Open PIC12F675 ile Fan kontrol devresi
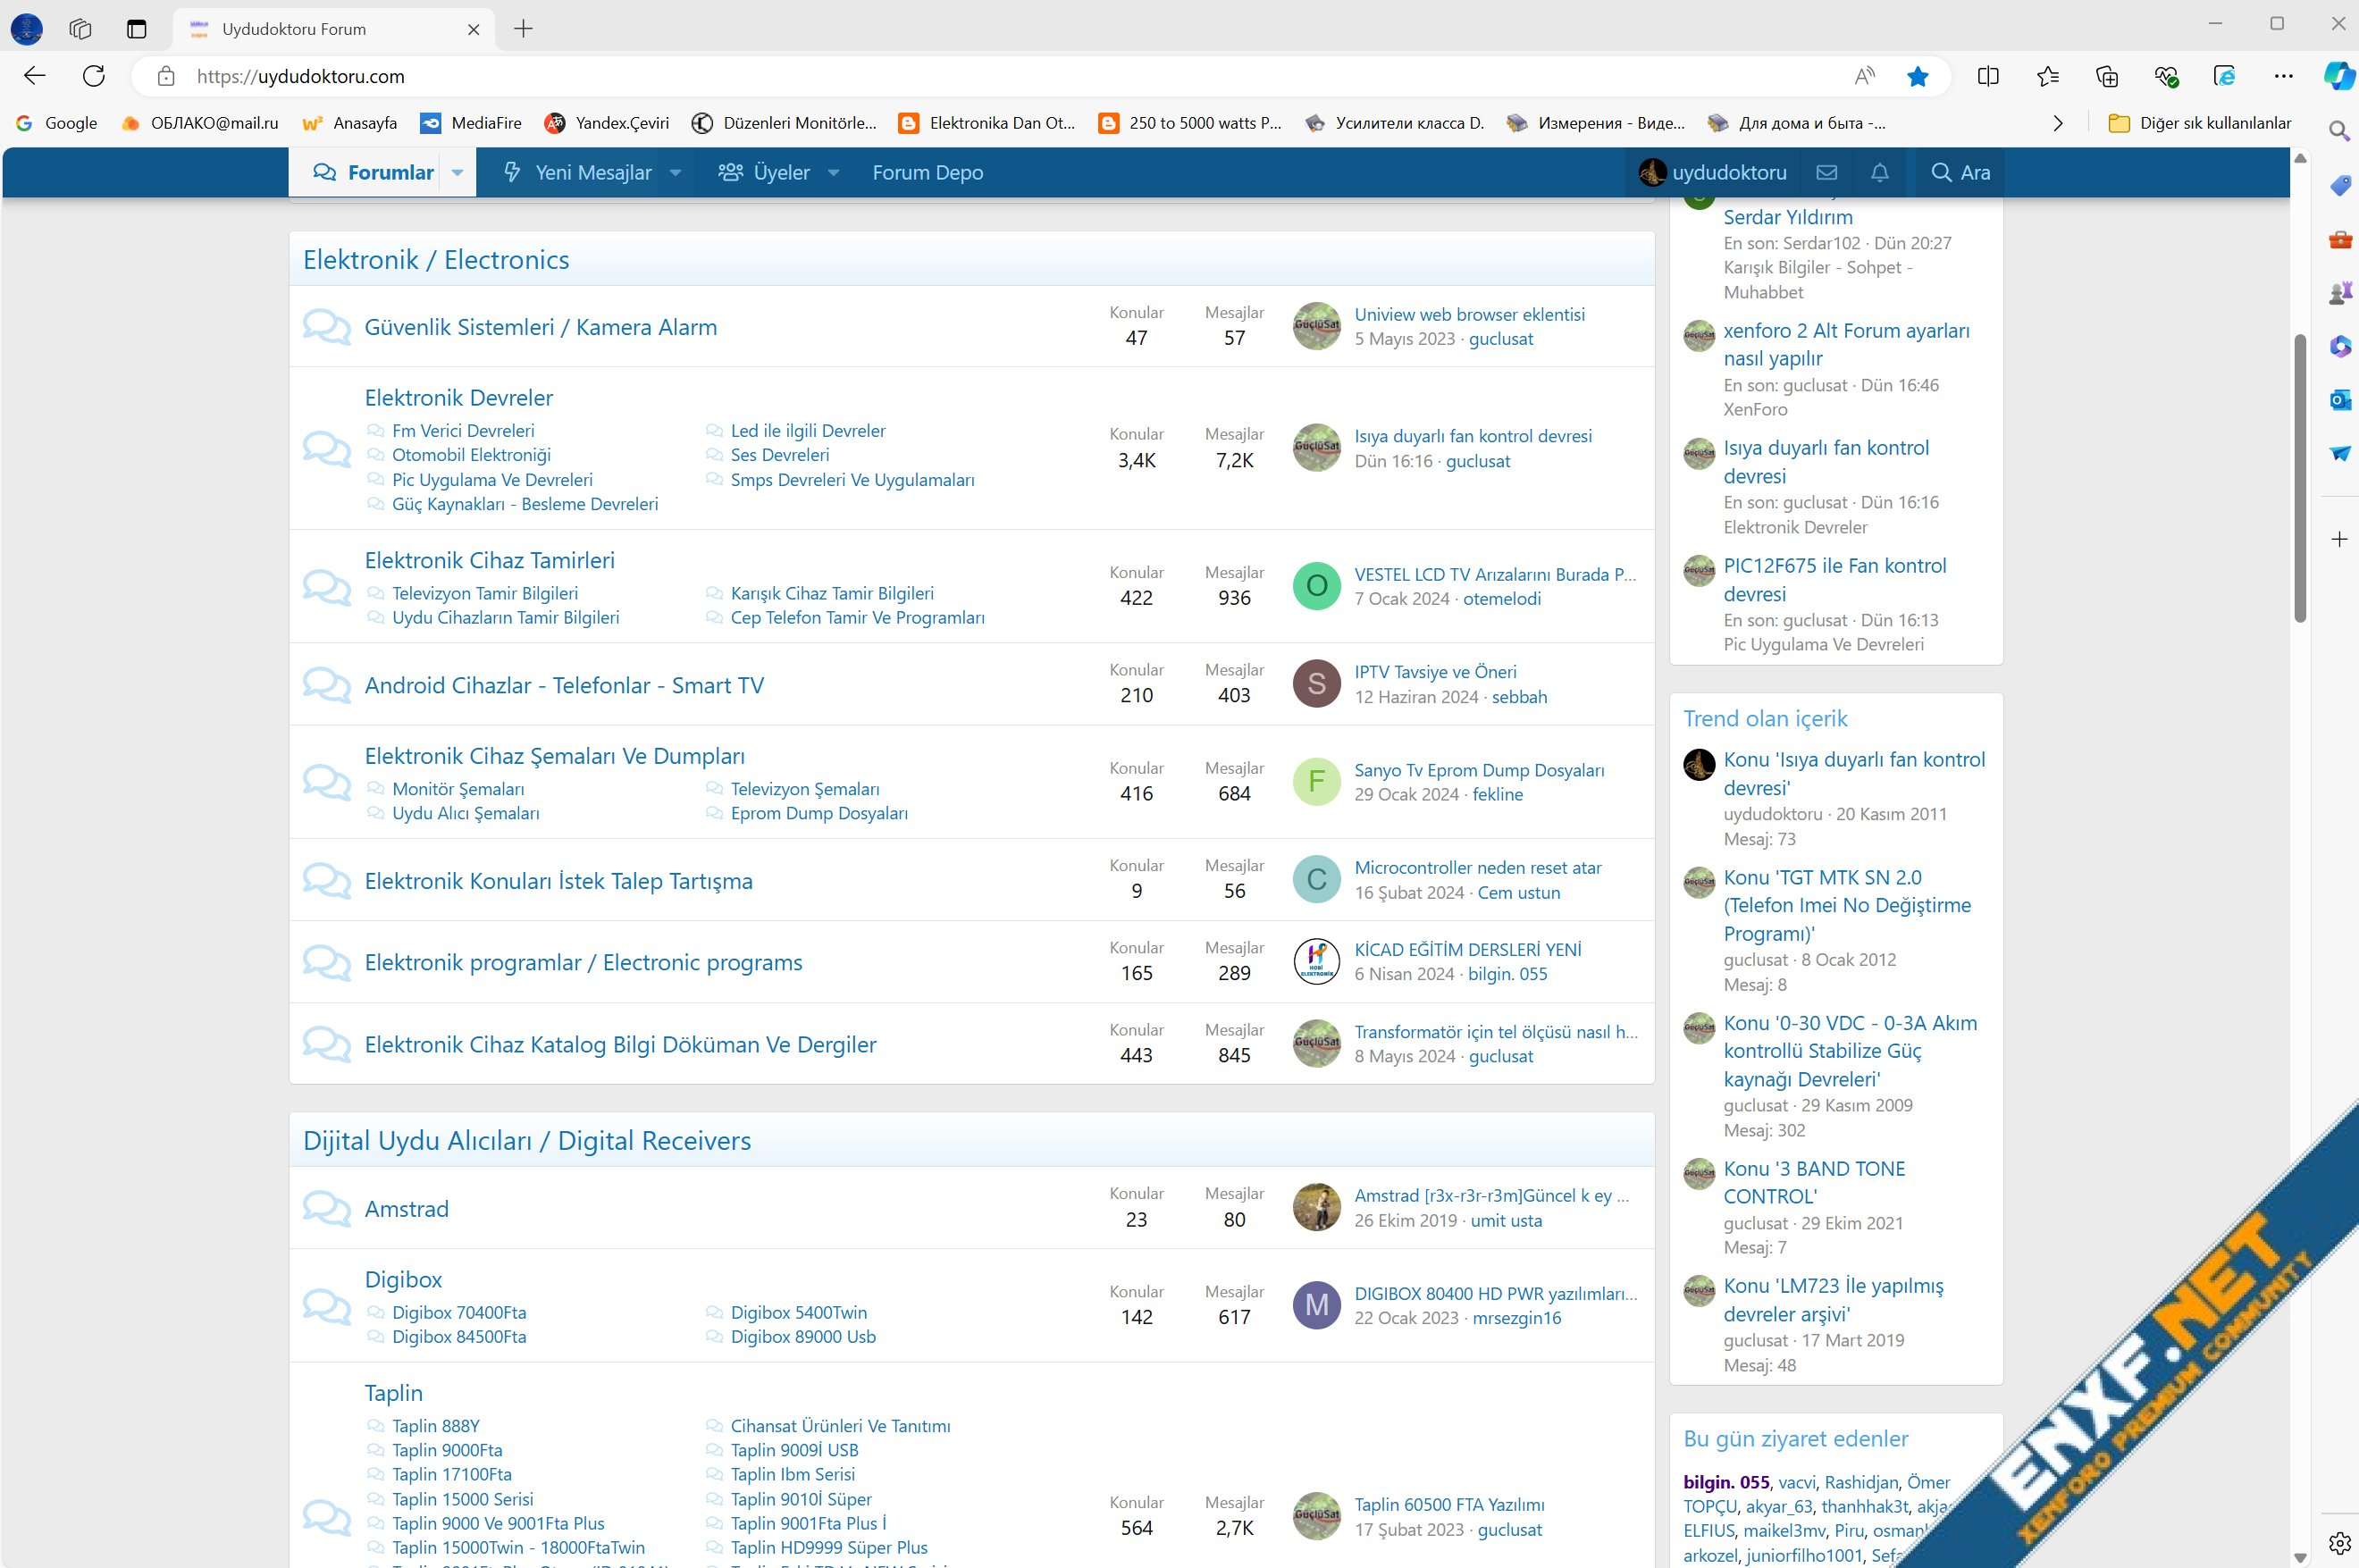The height and width of the screenshot is (1568, 2359). point(1834,580)
